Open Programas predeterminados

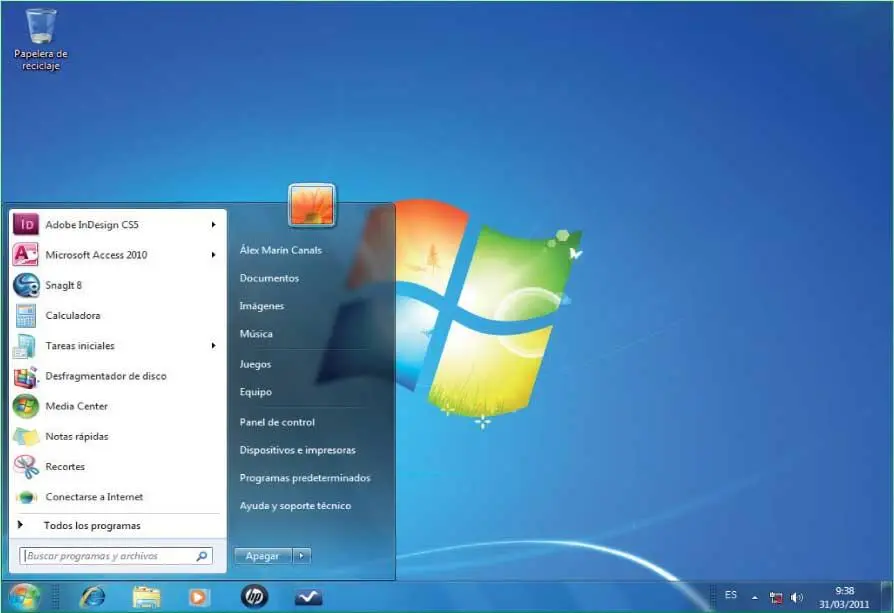pos(305,478)
